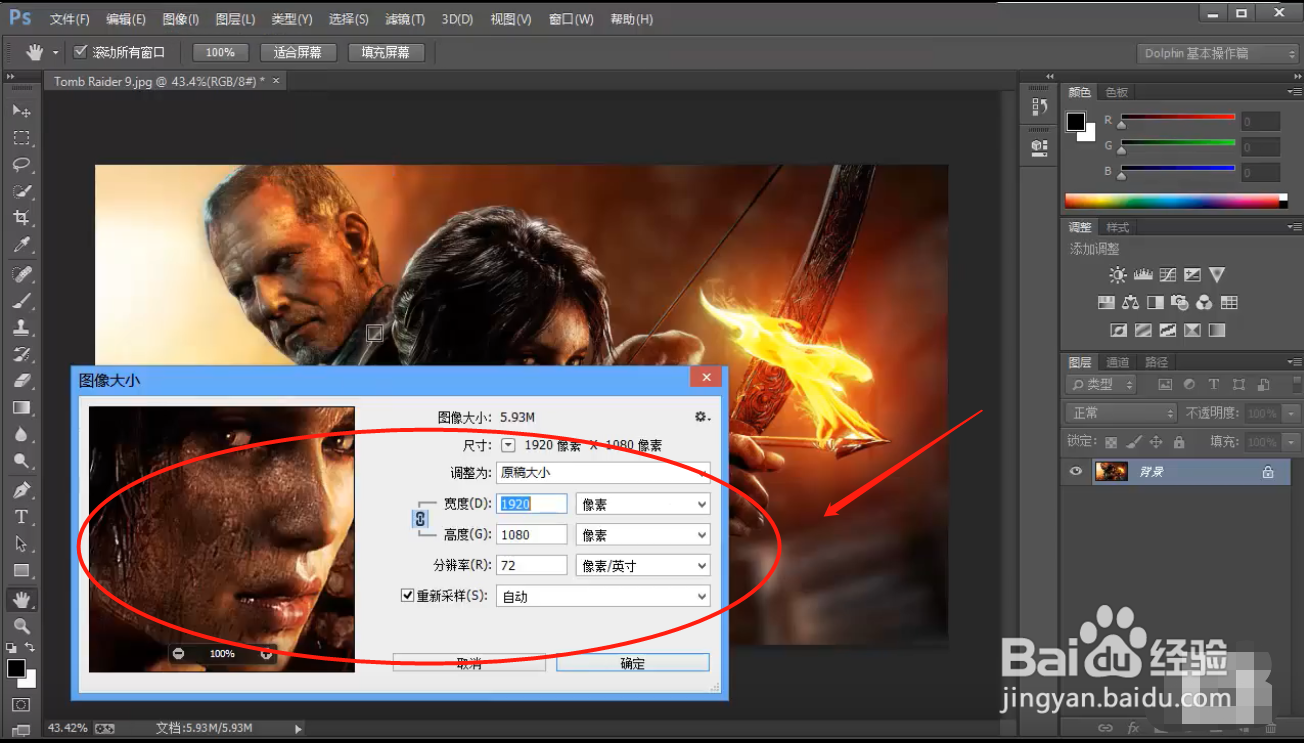Open the 滤镜(T) menu
Viewport: 1304px width, 743px height.
point(405,19)
